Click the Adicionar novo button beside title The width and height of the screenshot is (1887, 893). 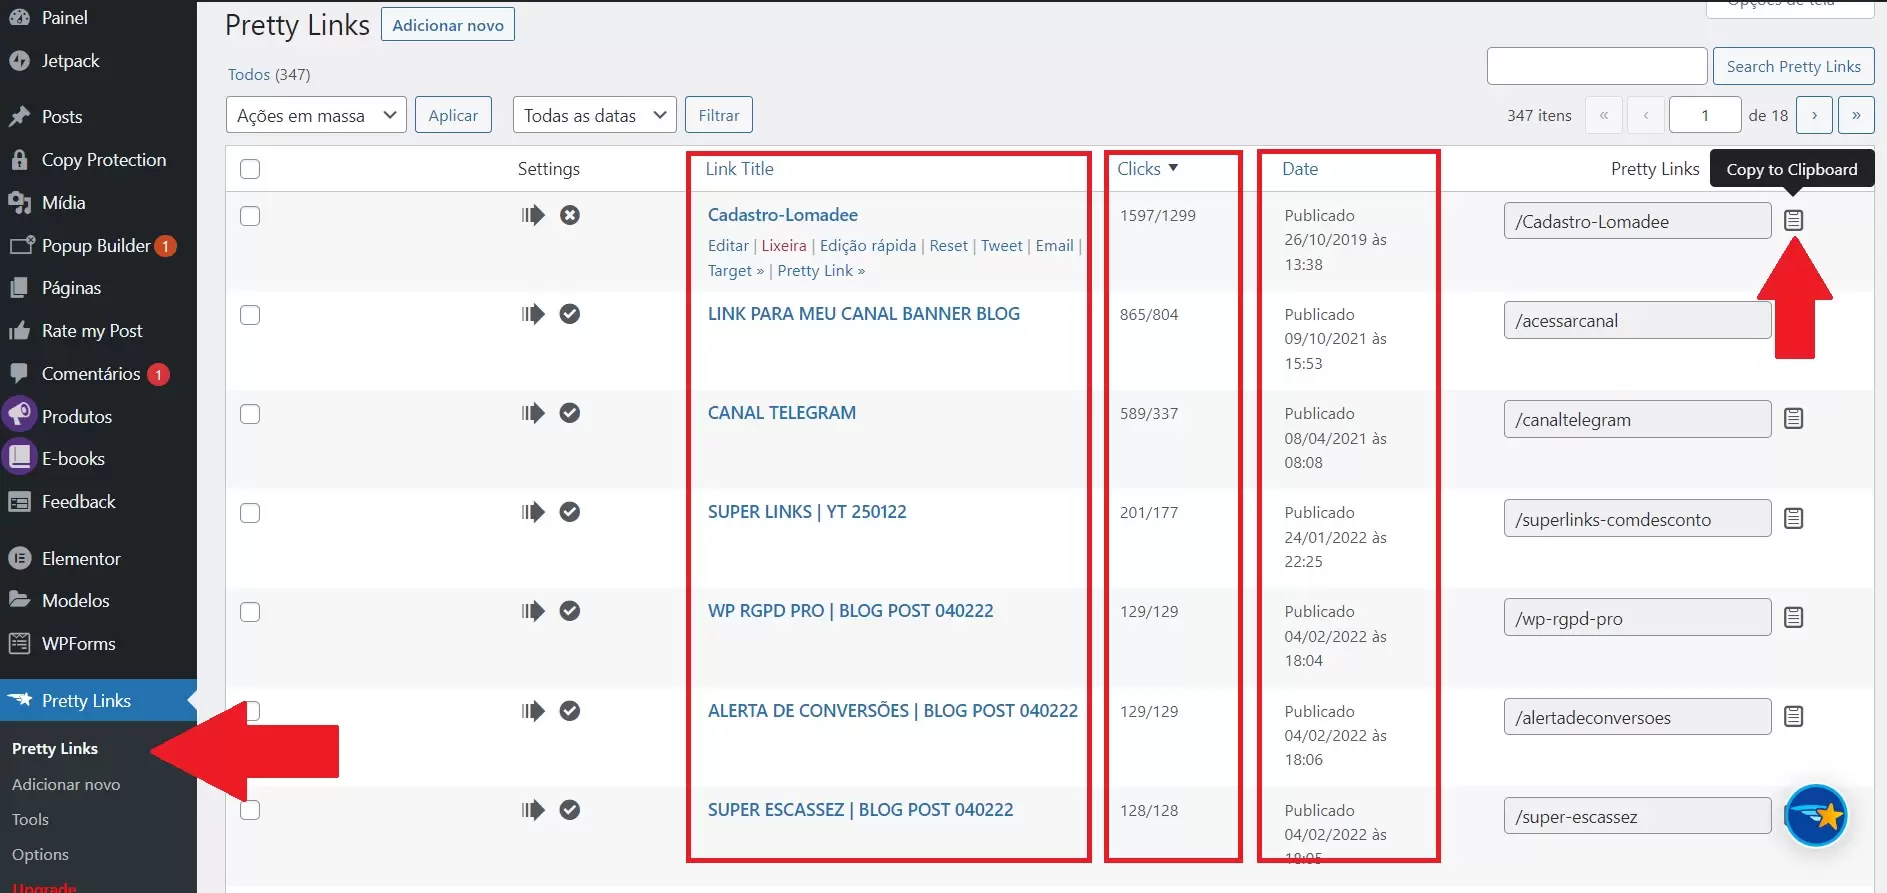(448, 25)
